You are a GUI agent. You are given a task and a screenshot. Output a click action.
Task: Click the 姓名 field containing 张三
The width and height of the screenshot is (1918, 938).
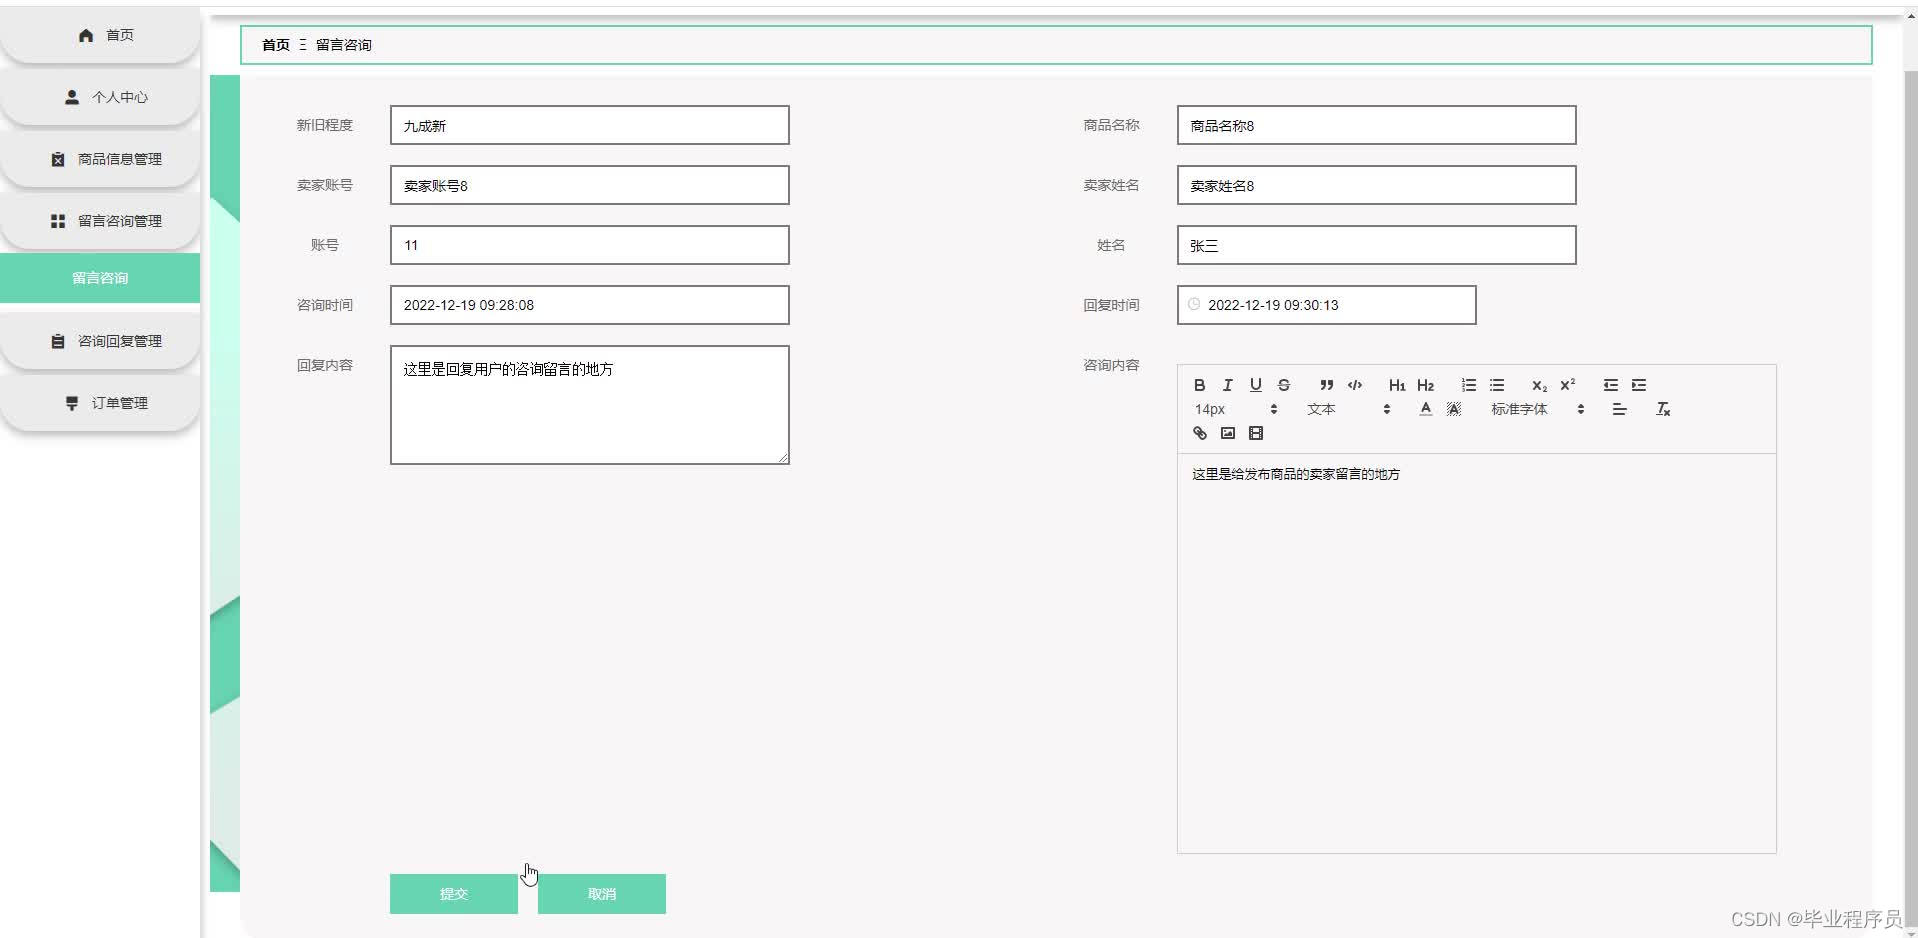point(1377,245)
